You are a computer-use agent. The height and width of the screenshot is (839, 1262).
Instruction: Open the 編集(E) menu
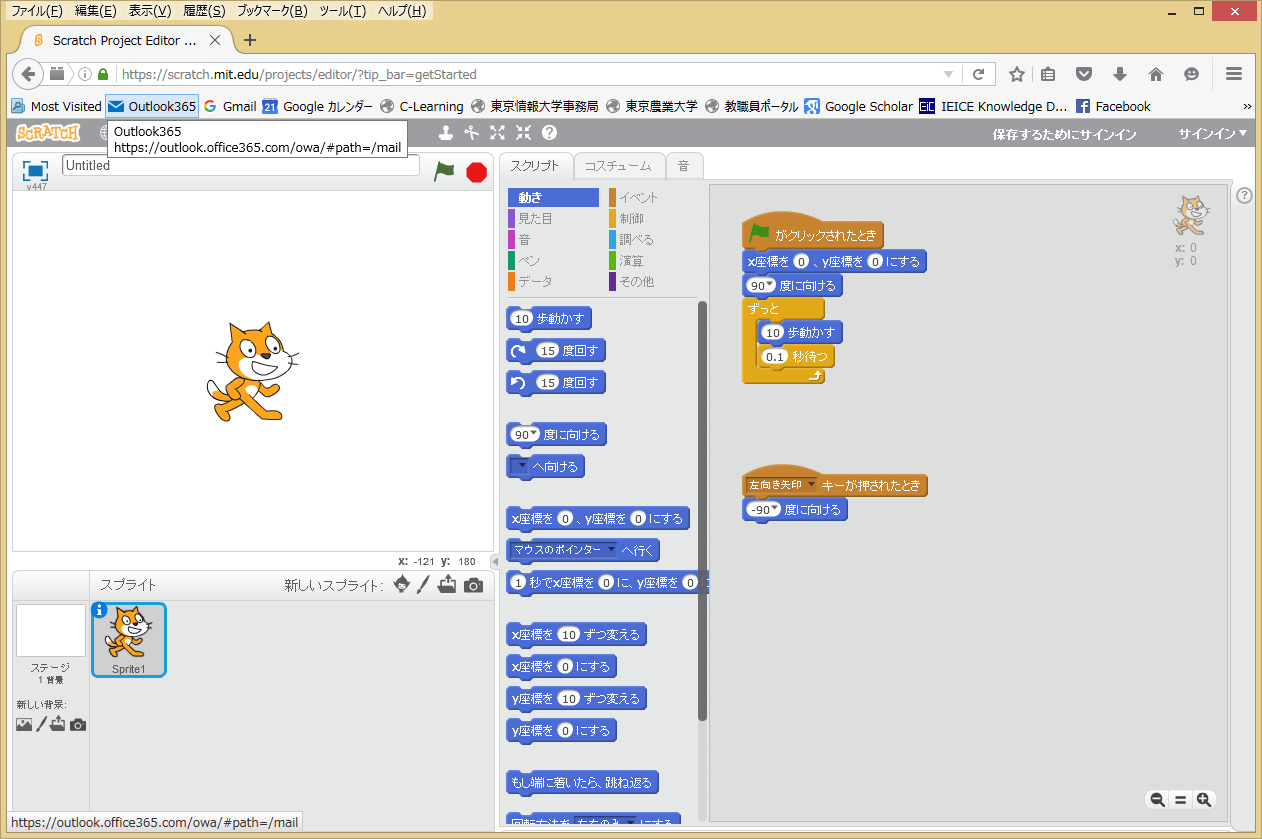96,11
